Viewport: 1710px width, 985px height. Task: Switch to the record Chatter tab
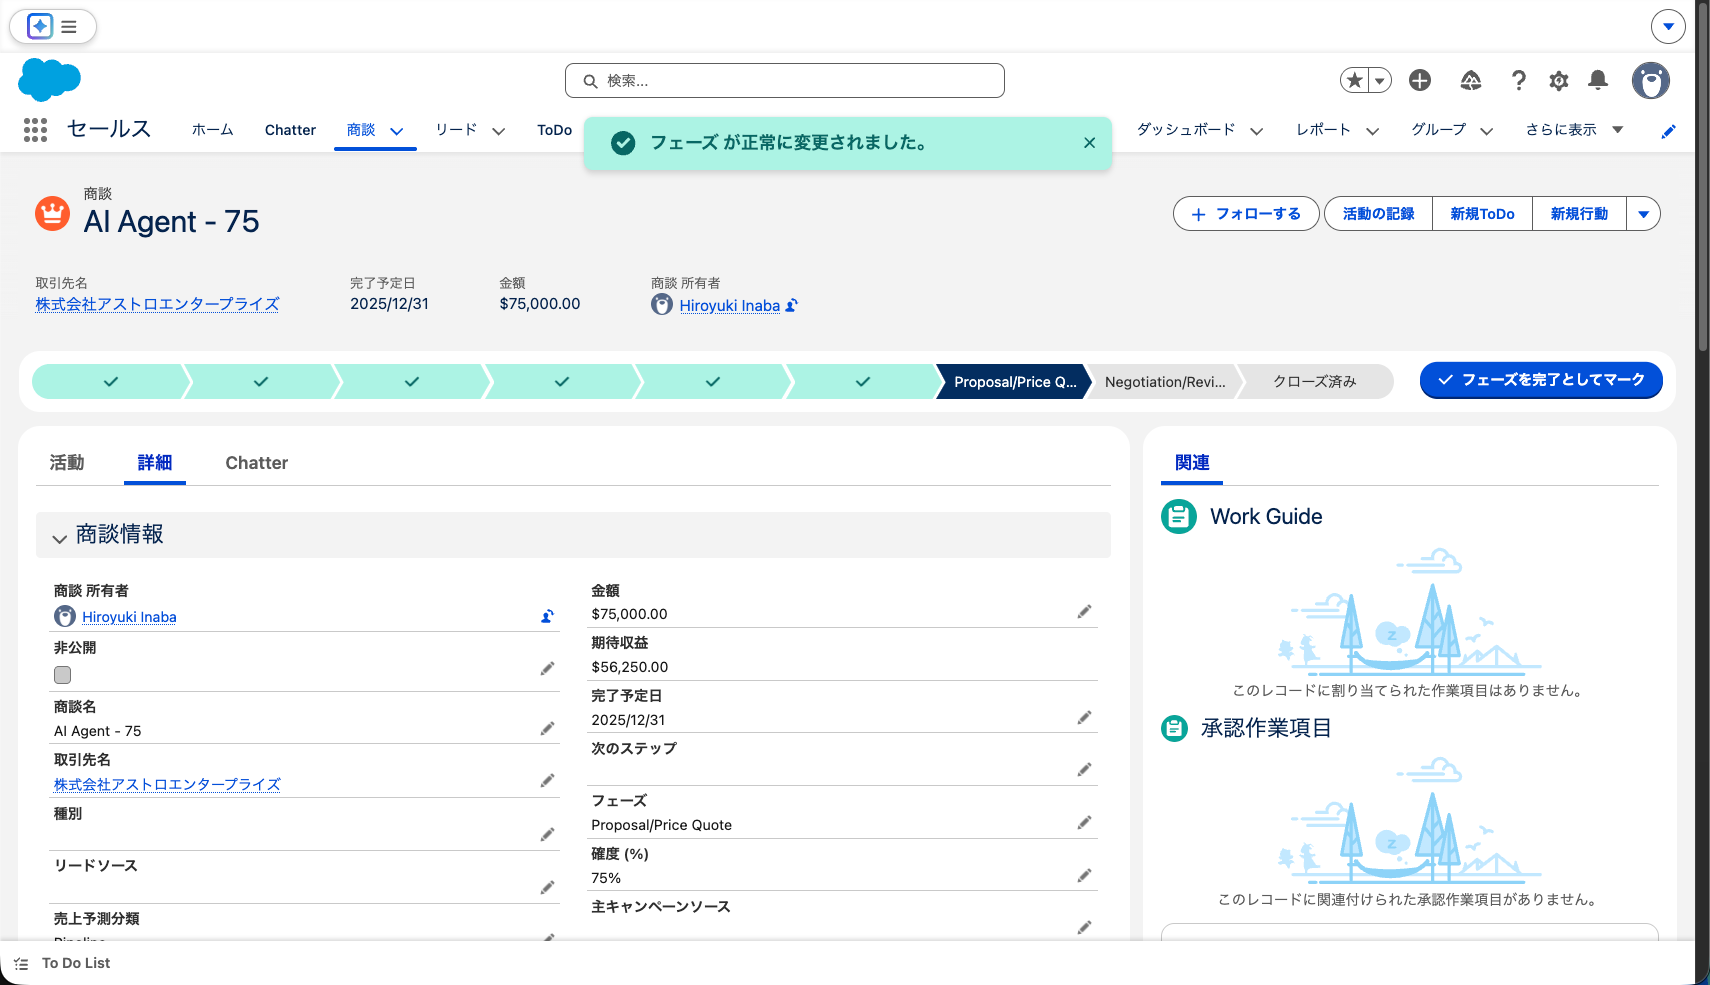click(x=257, y=463)
